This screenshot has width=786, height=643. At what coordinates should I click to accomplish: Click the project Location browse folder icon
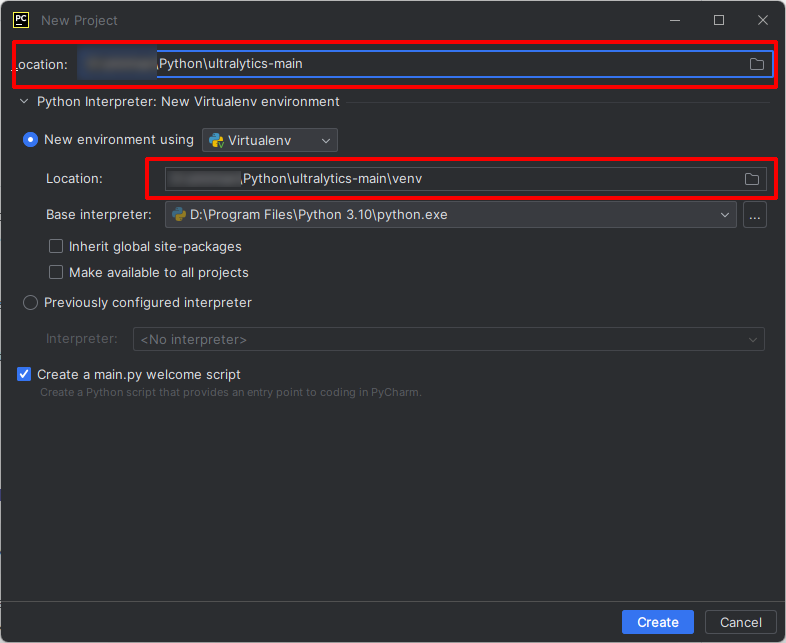click(x=756, y=64)
